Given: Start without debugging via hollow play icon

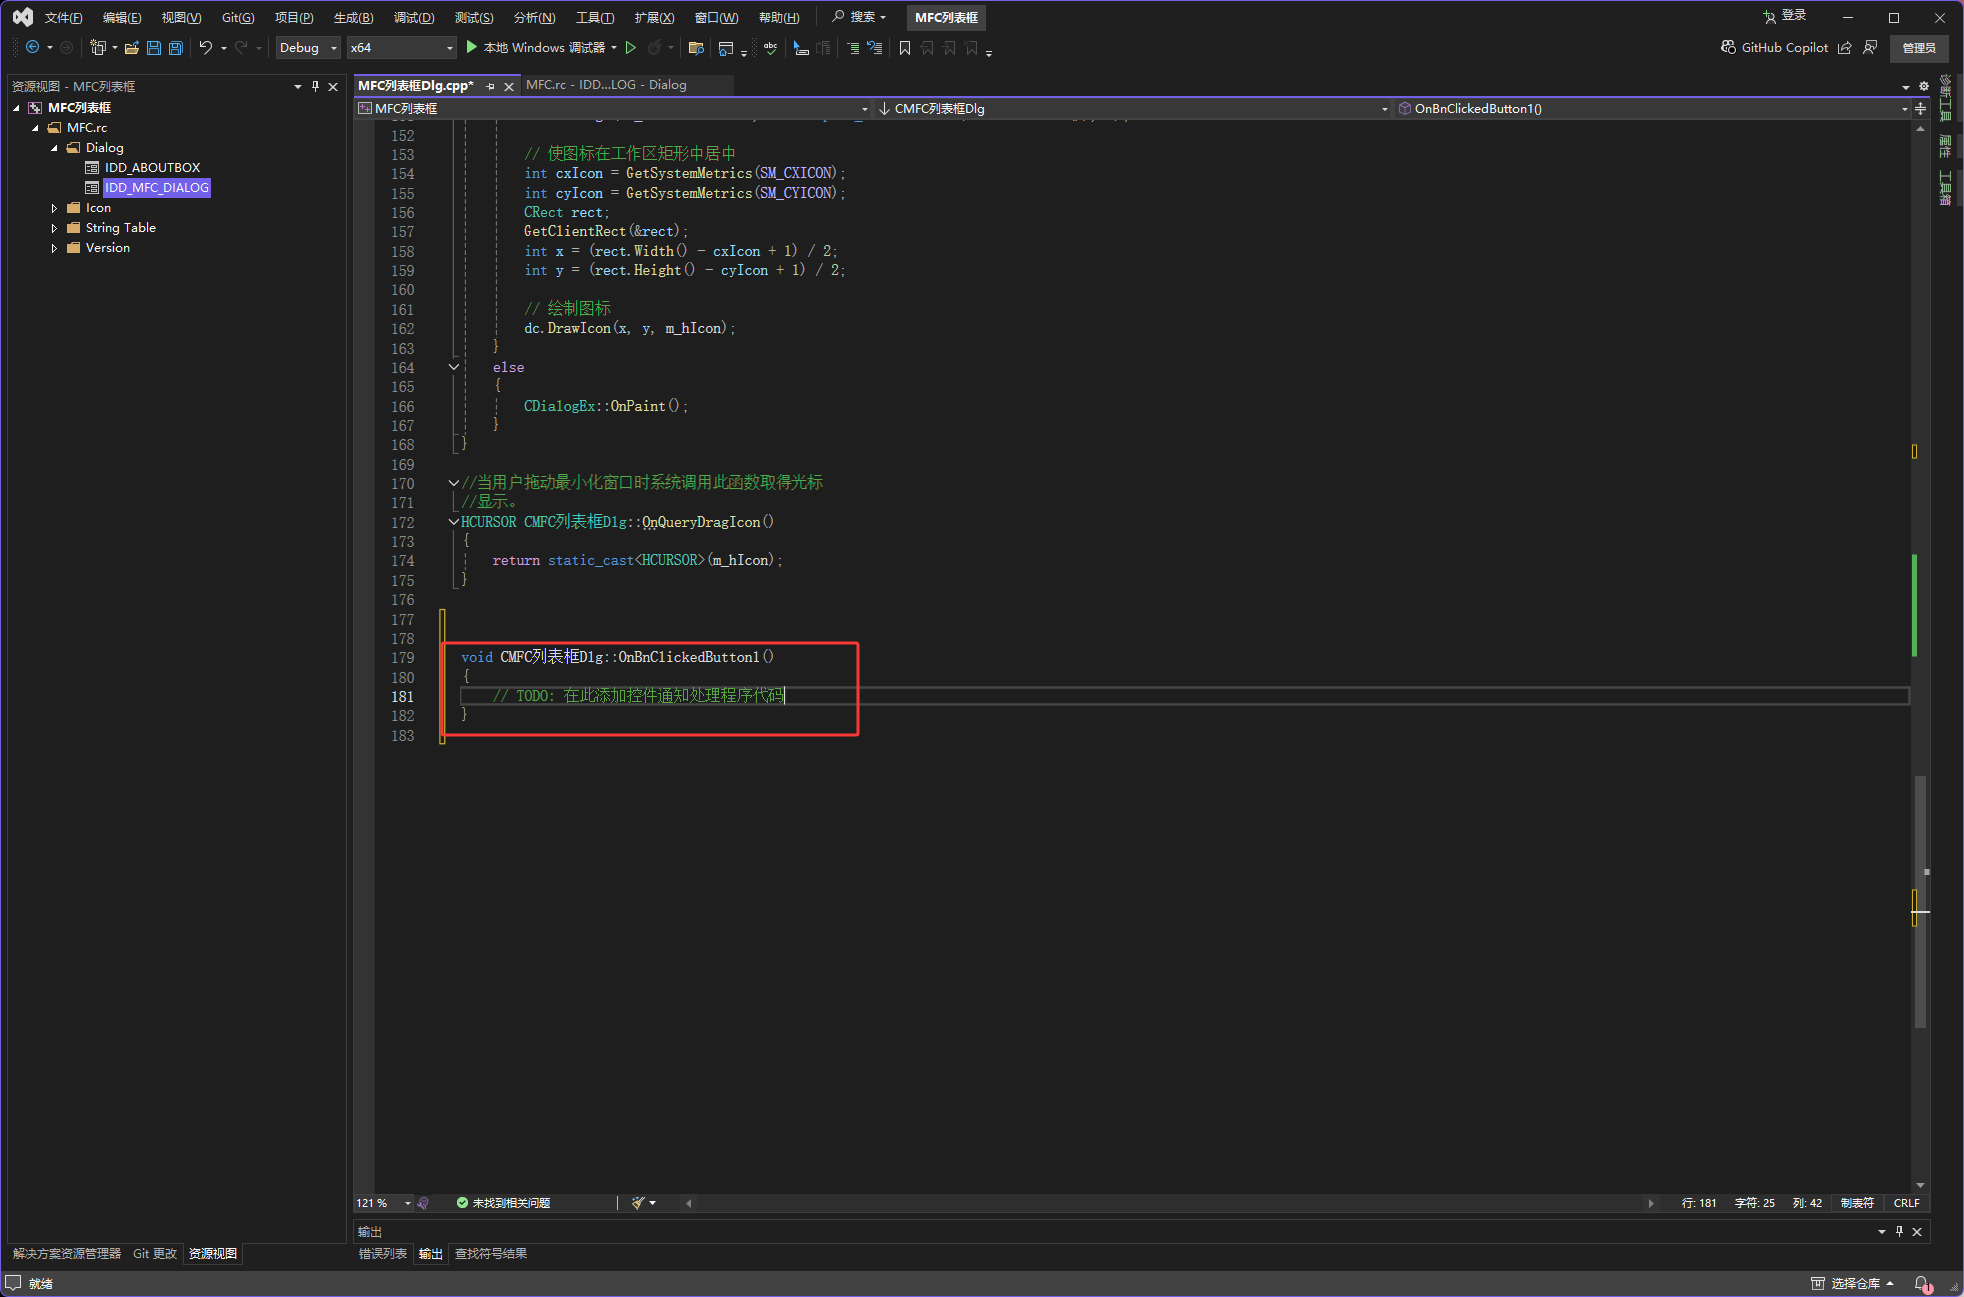Looking at the screenshot, I should tap(631, 48).
